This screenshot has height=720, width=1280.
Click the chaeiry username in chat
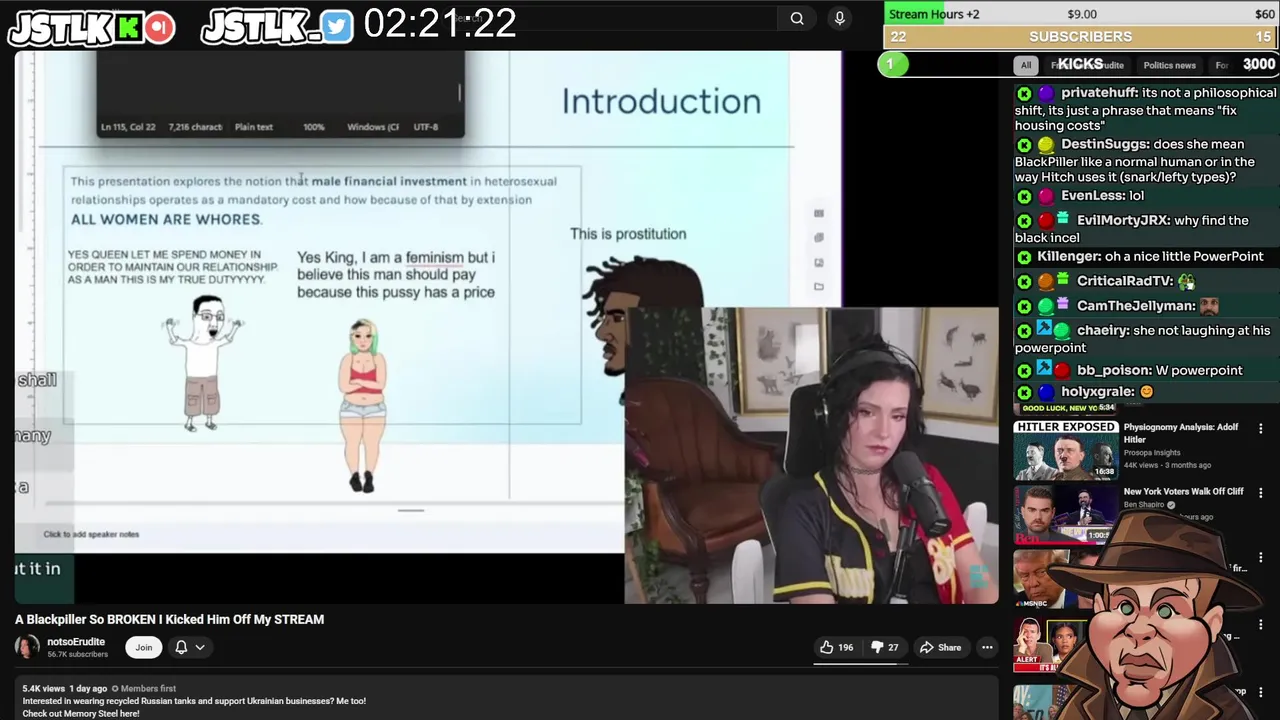1103,330
